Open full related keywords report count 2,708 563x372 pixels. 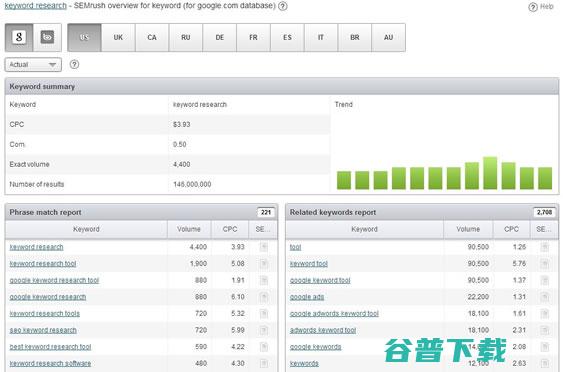click(x=544, y=212)
